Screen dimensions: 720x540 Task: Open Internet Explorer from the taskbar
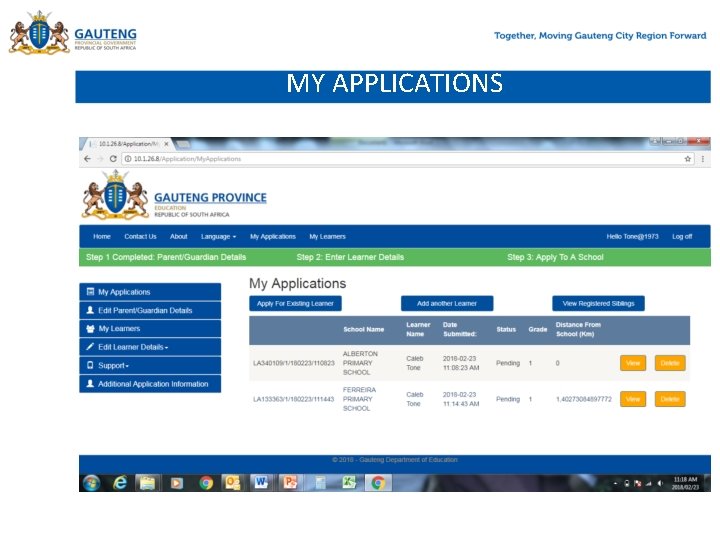[x=120, y=483]
